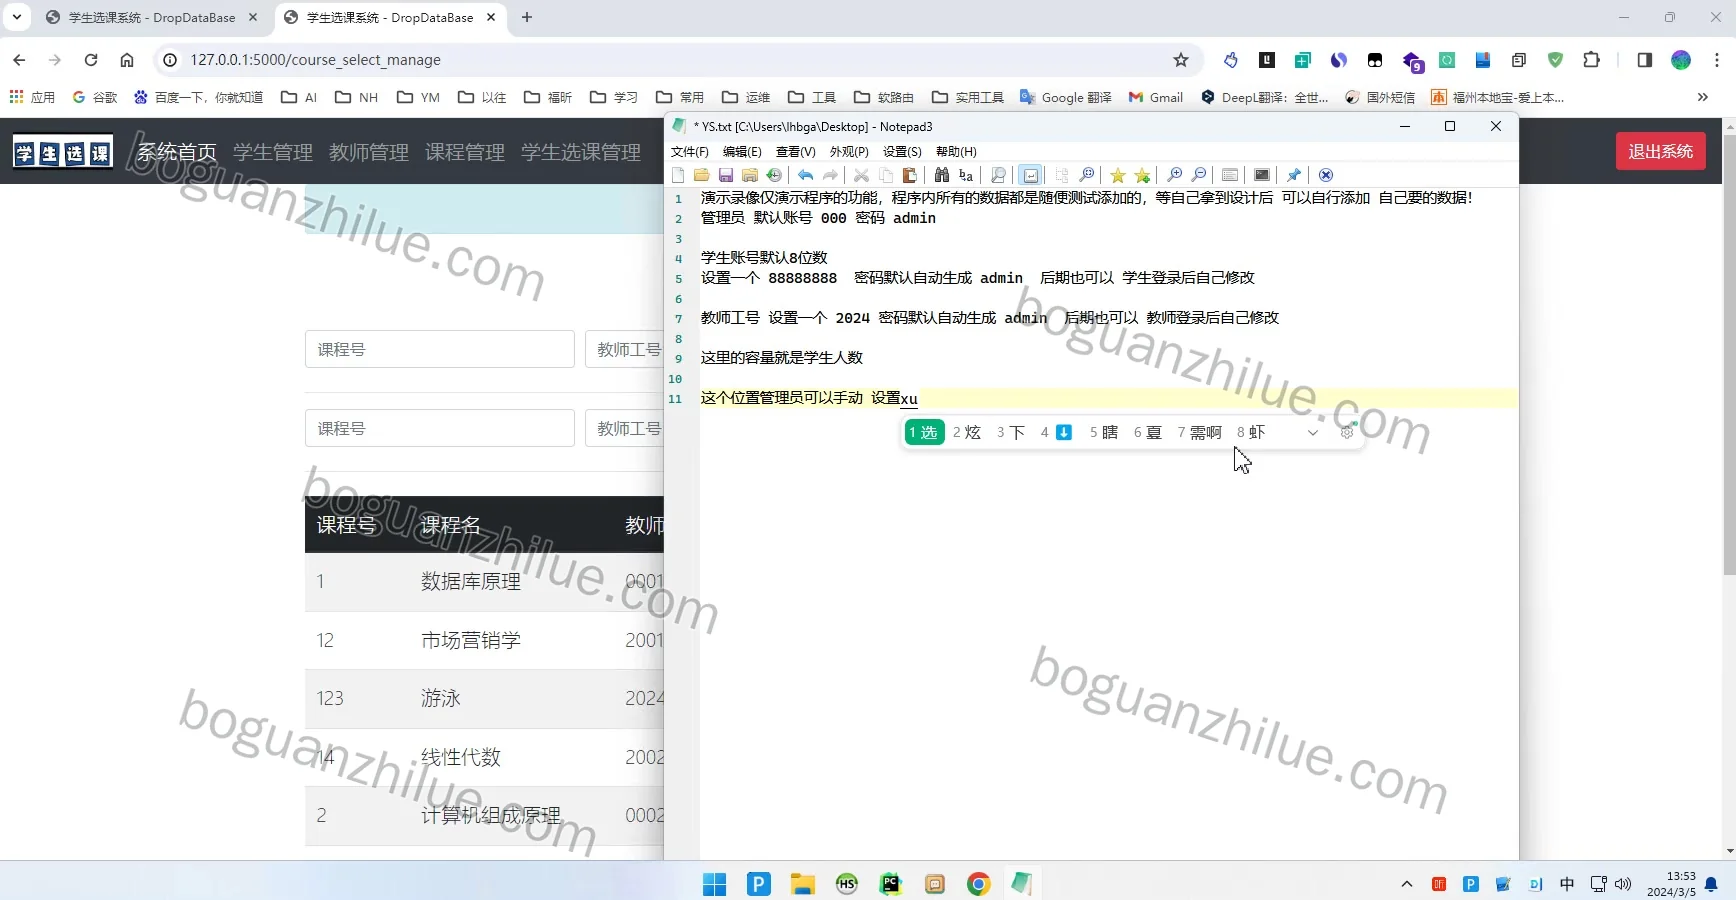This screenshot has height=900, width=1736.
Task: Open the Chrome three-dot menu
Action: (x=1717, y=60)
